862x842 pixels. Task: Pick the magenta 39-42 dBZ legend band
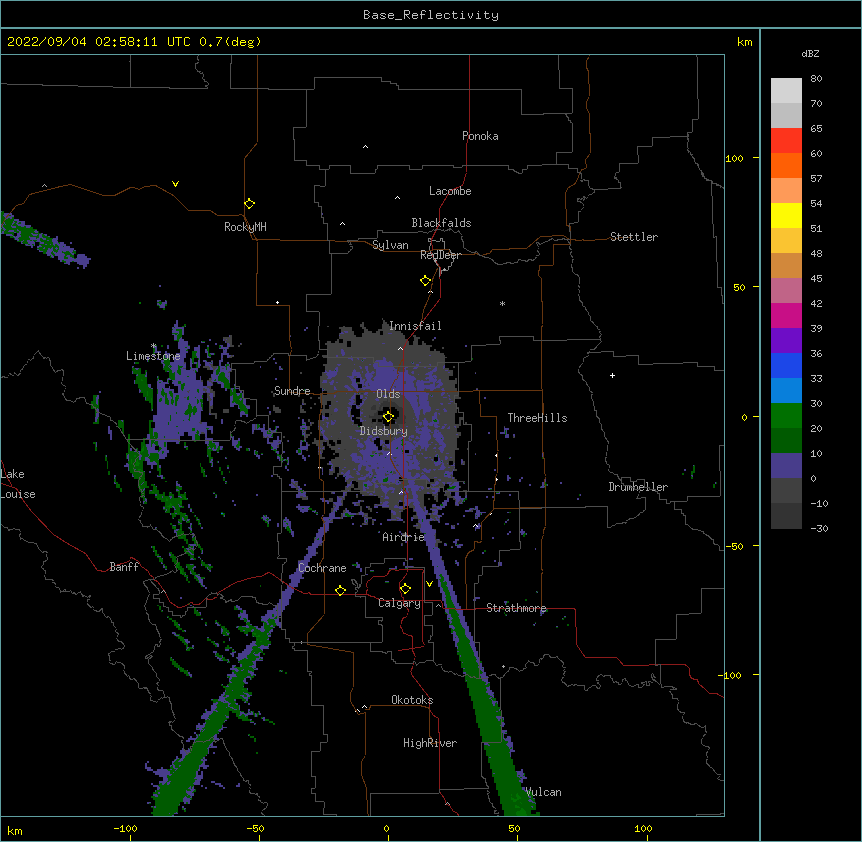786,315
